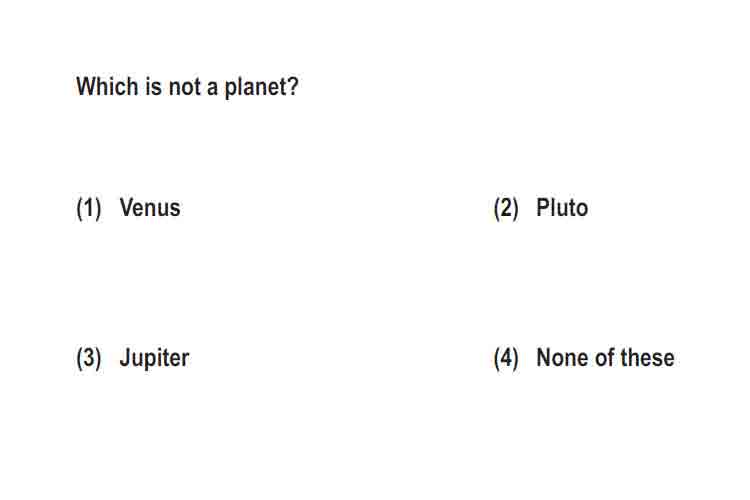Click the word planet in the question

pos(255,88)
